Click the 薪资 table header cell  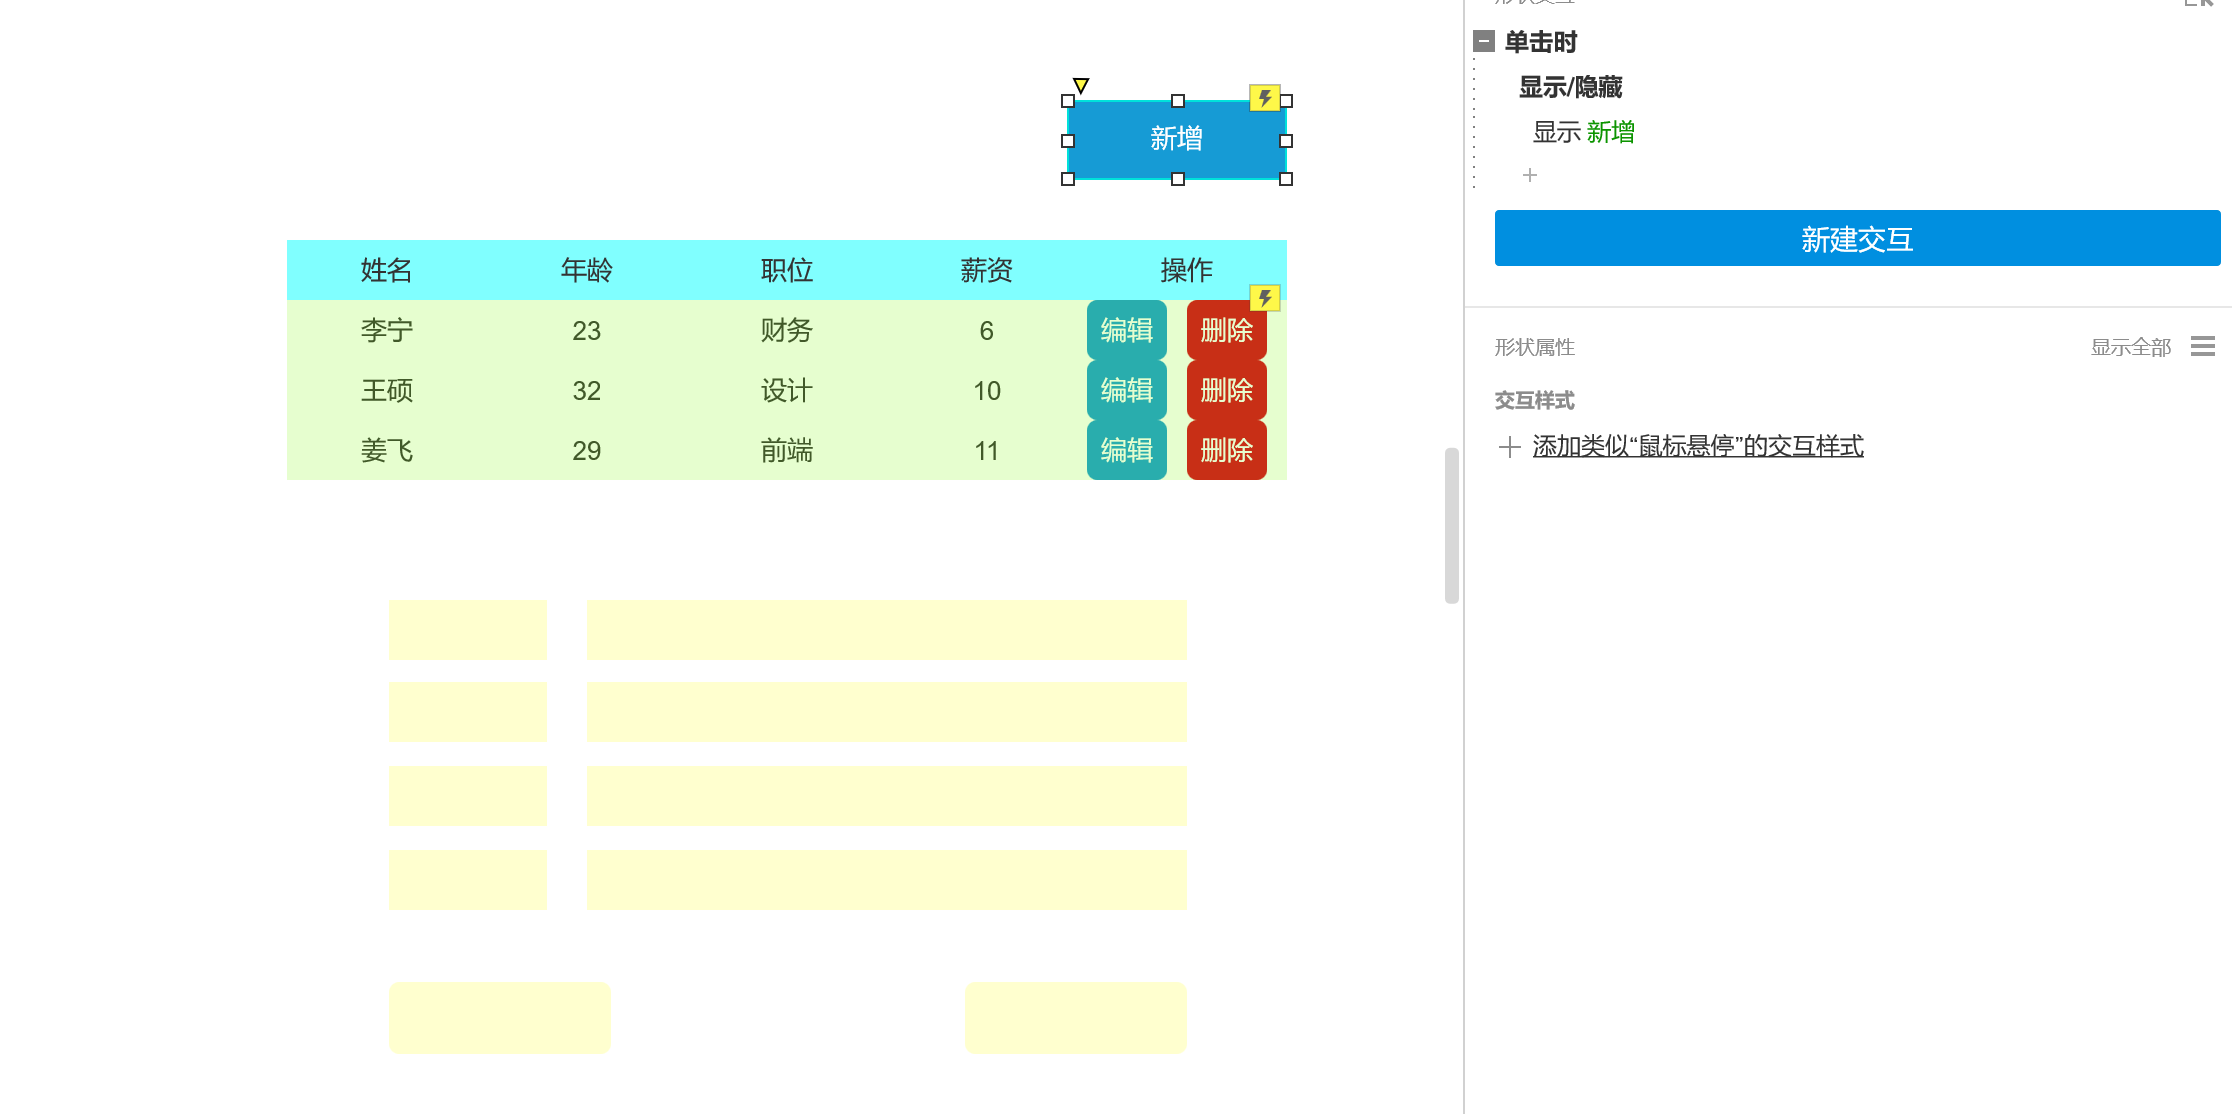986,270
